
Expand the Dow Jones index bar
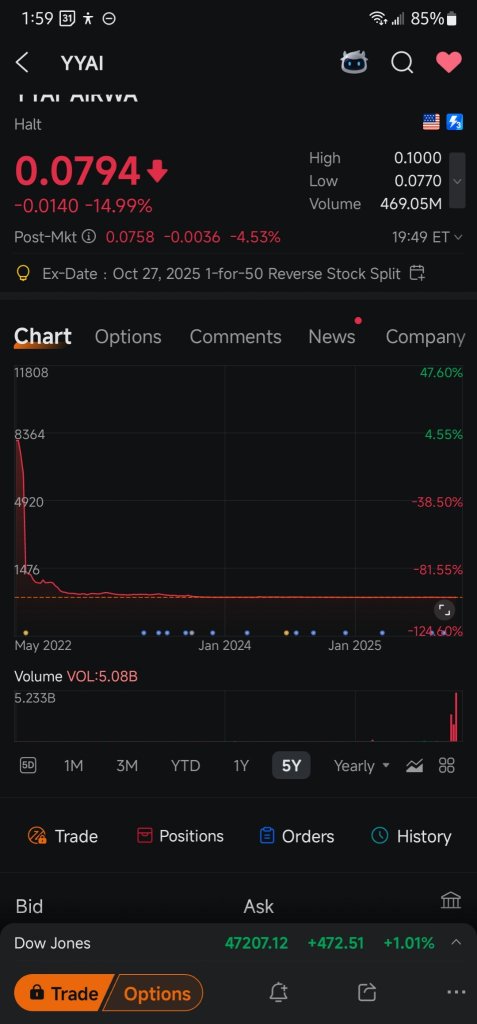pyautogui.click(x=456, y=942)
